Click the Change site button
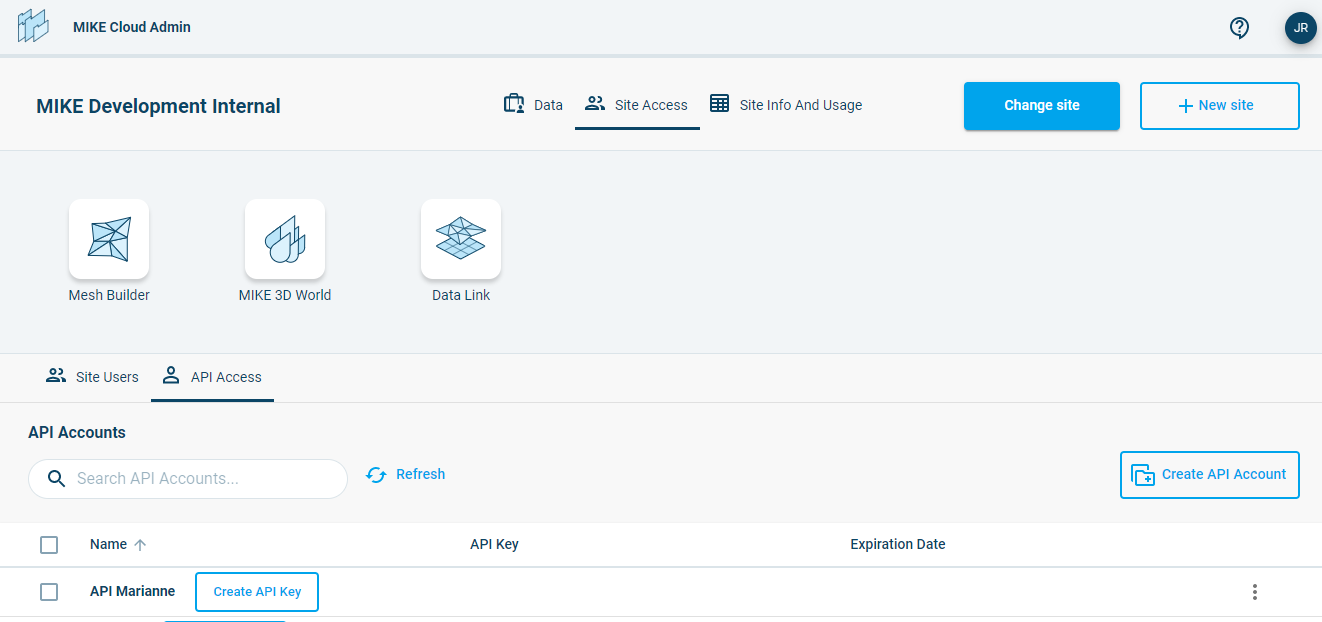This screenshot has width=1322, height=622. (1041, 106)
